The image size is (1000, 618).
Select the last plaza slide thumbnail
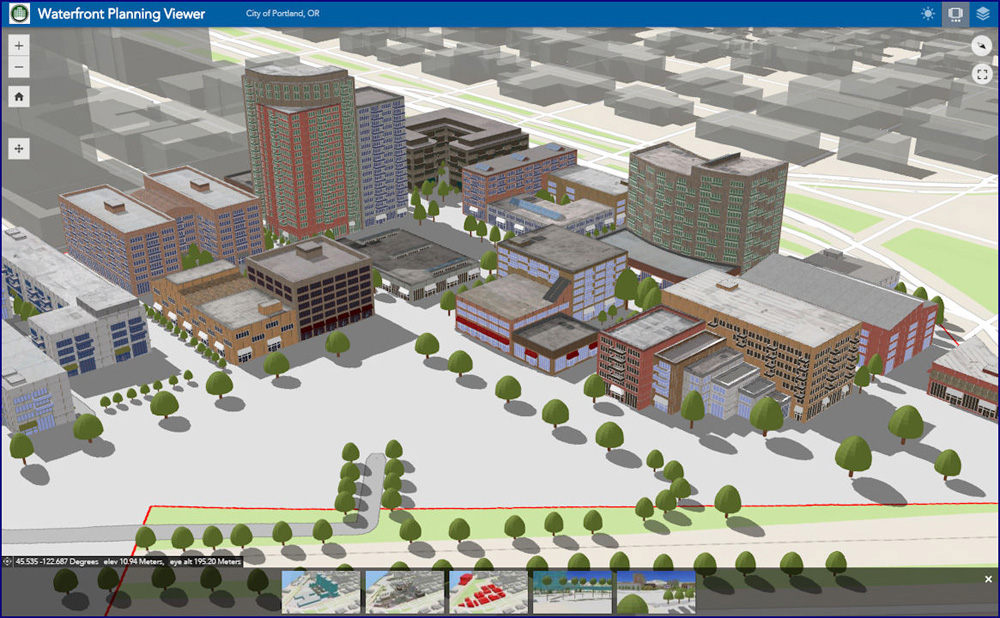pos(656,592)
